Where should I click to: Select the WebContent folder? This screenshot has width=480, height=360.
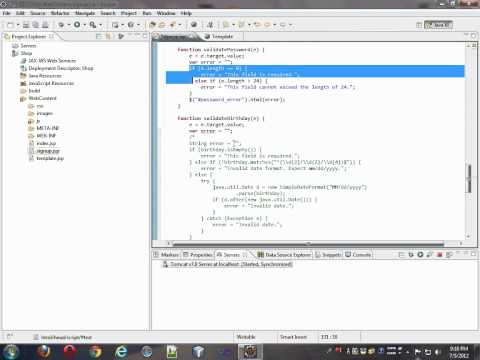pos(42,98)
